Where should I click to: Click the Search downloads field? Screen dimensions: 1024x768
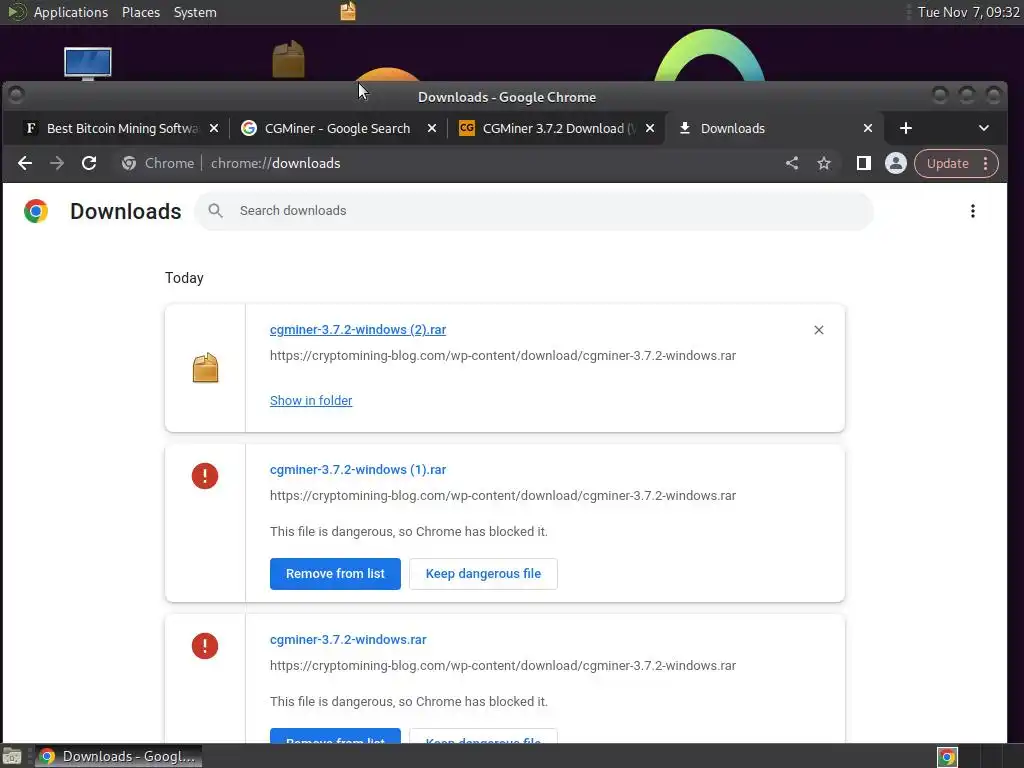[x=534, y=211]
